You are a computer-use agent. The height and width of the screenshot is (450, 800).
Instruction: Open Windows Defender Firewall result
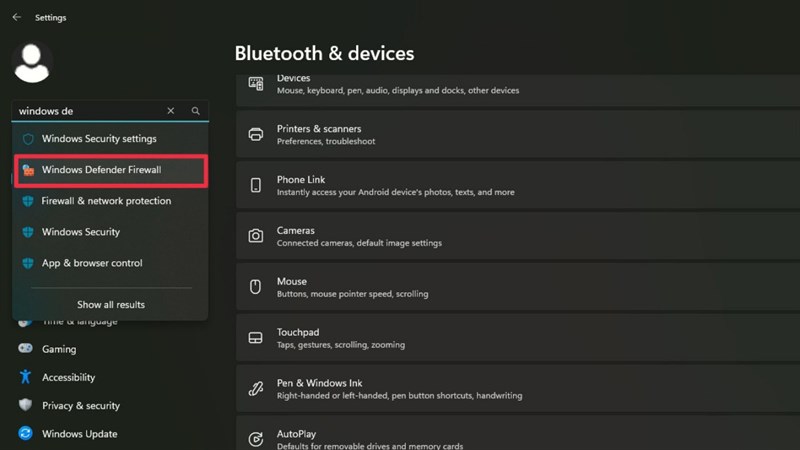point(110,170)
